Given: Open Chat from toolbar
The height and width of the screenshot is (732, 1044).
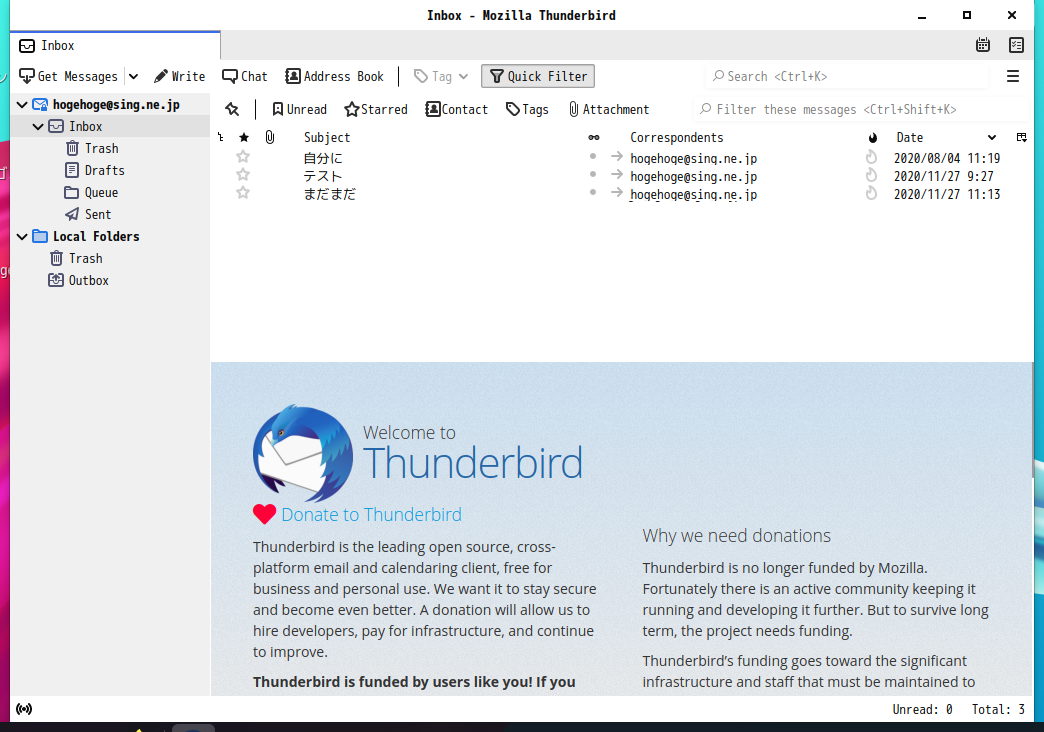Looking at the screenshot, I should pyautogui.click(x=245, y=77).
